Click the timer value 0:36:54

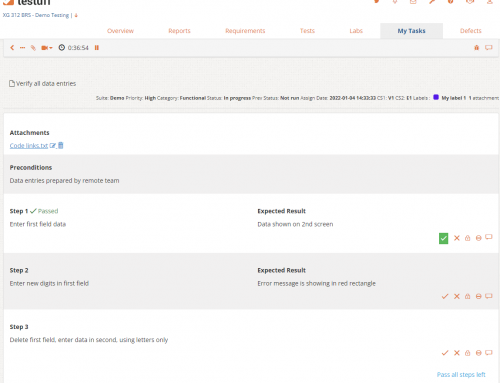[78, 48]
